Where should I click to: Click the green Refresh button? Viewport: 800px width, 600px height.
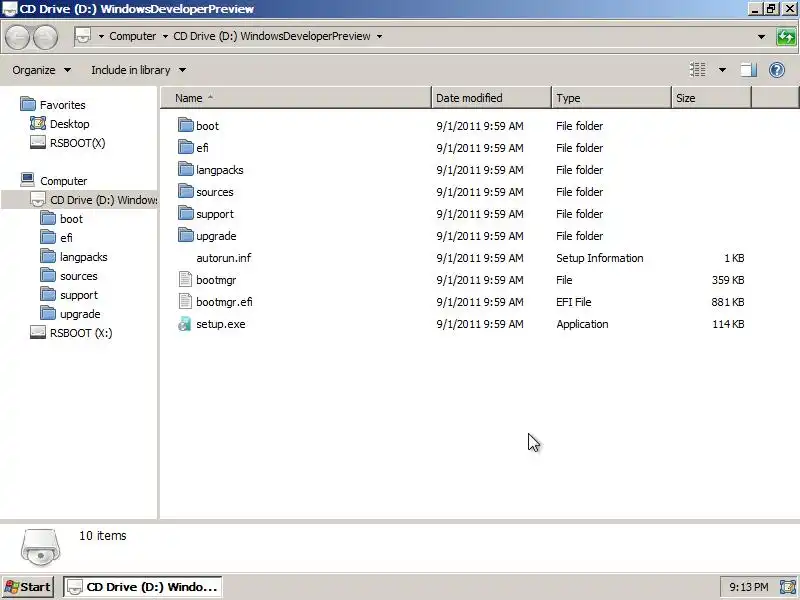[786, 37]
